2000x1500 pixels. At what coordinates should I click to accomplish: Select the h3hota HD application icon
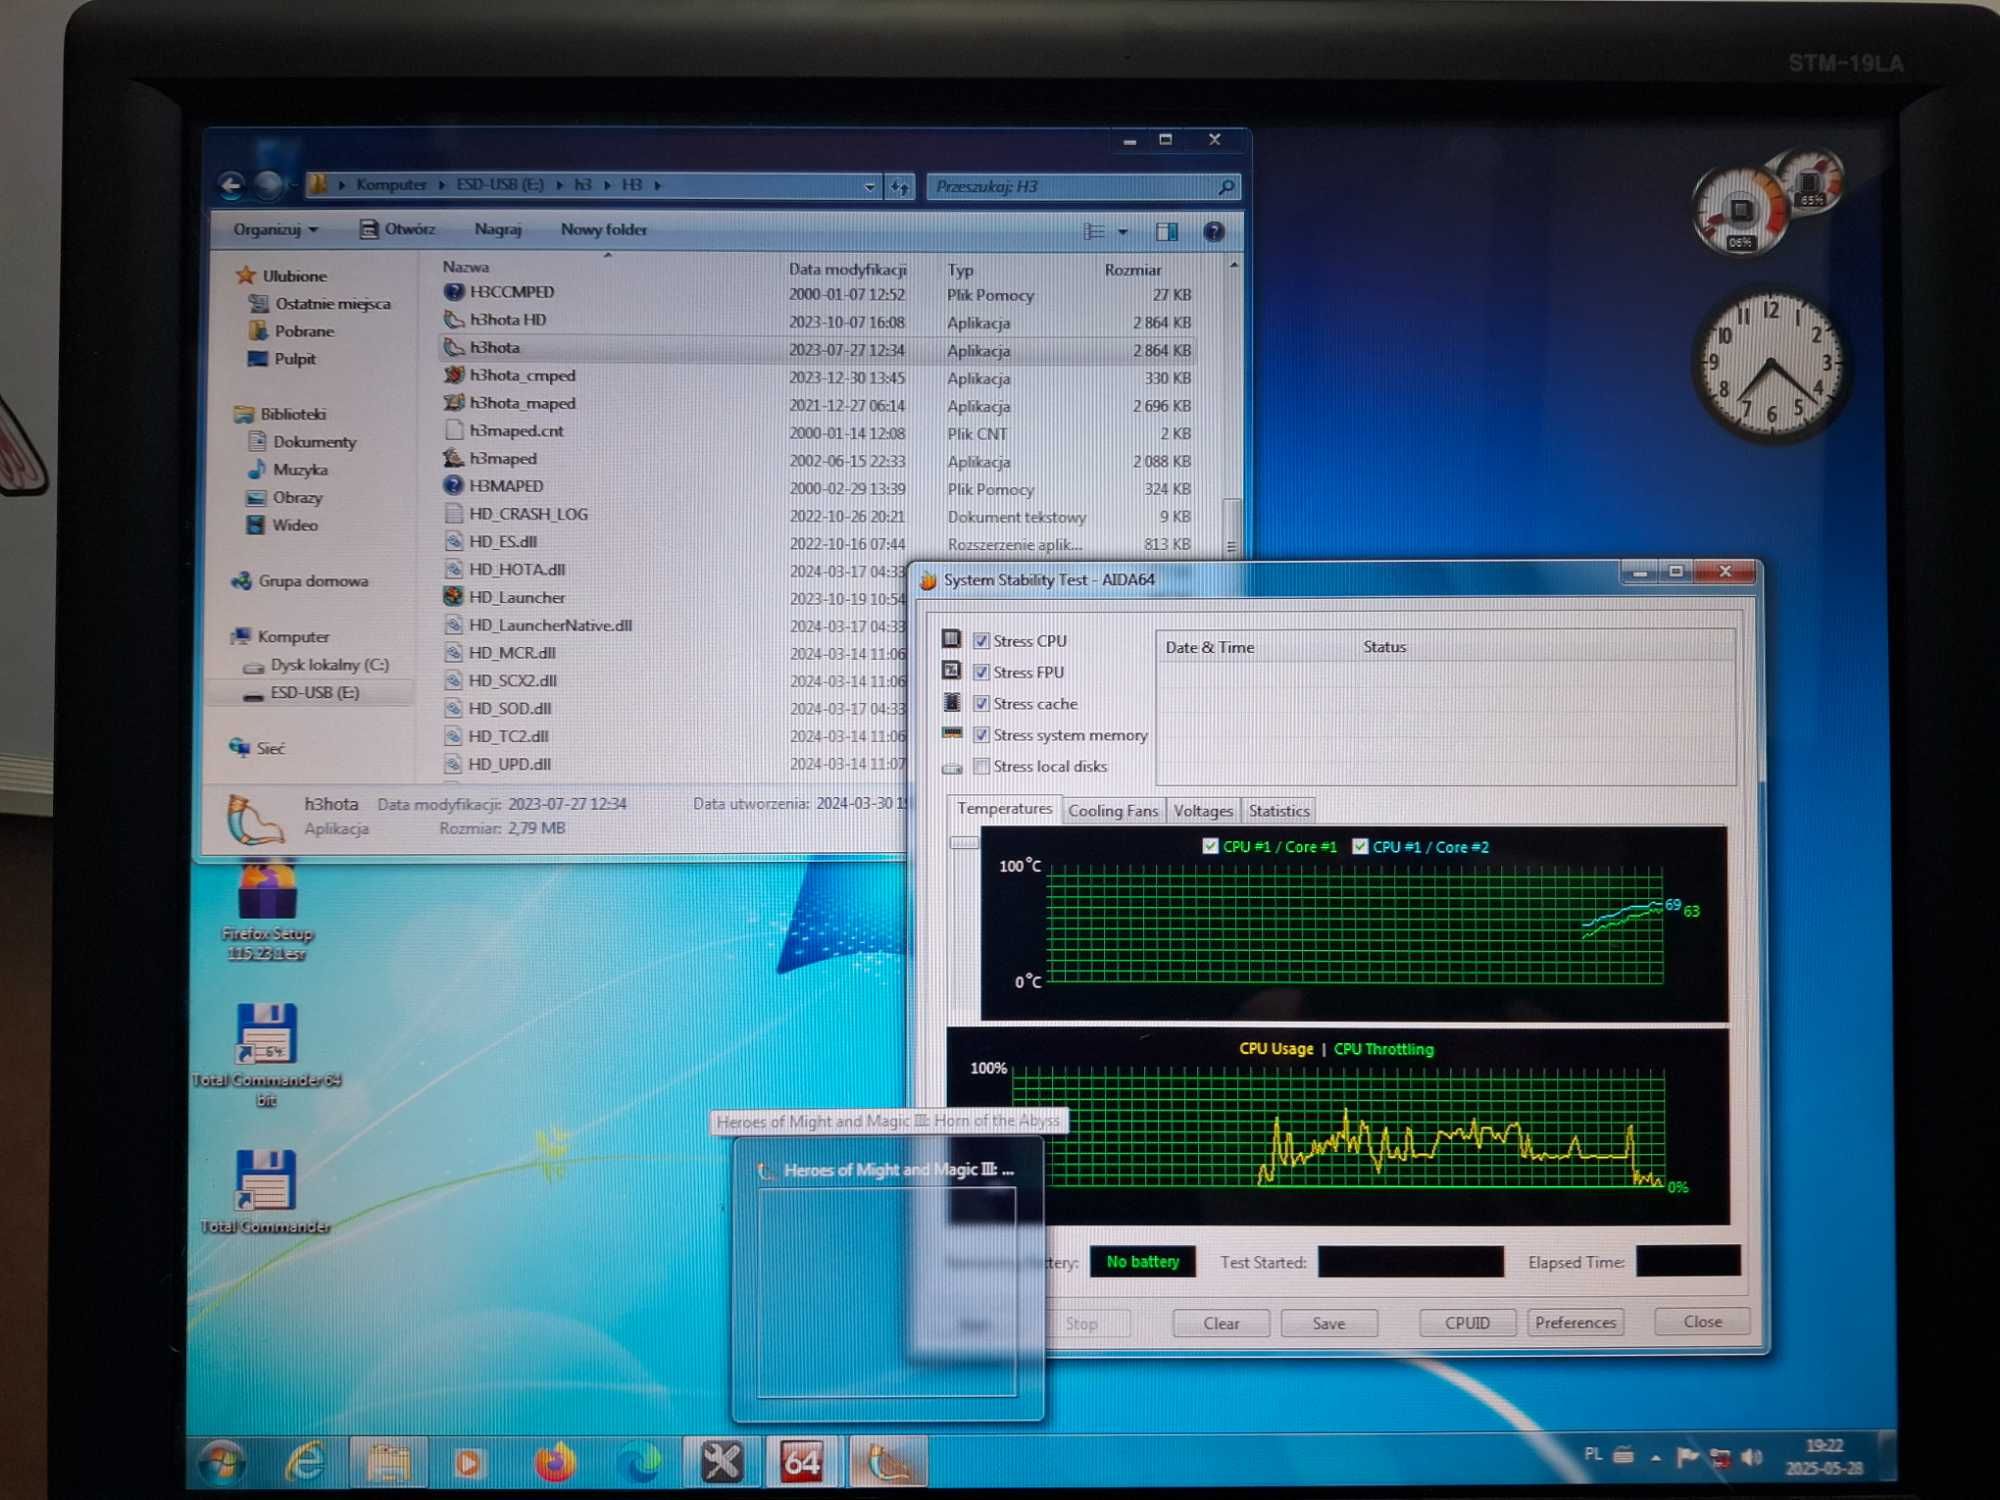pos(453,320)
